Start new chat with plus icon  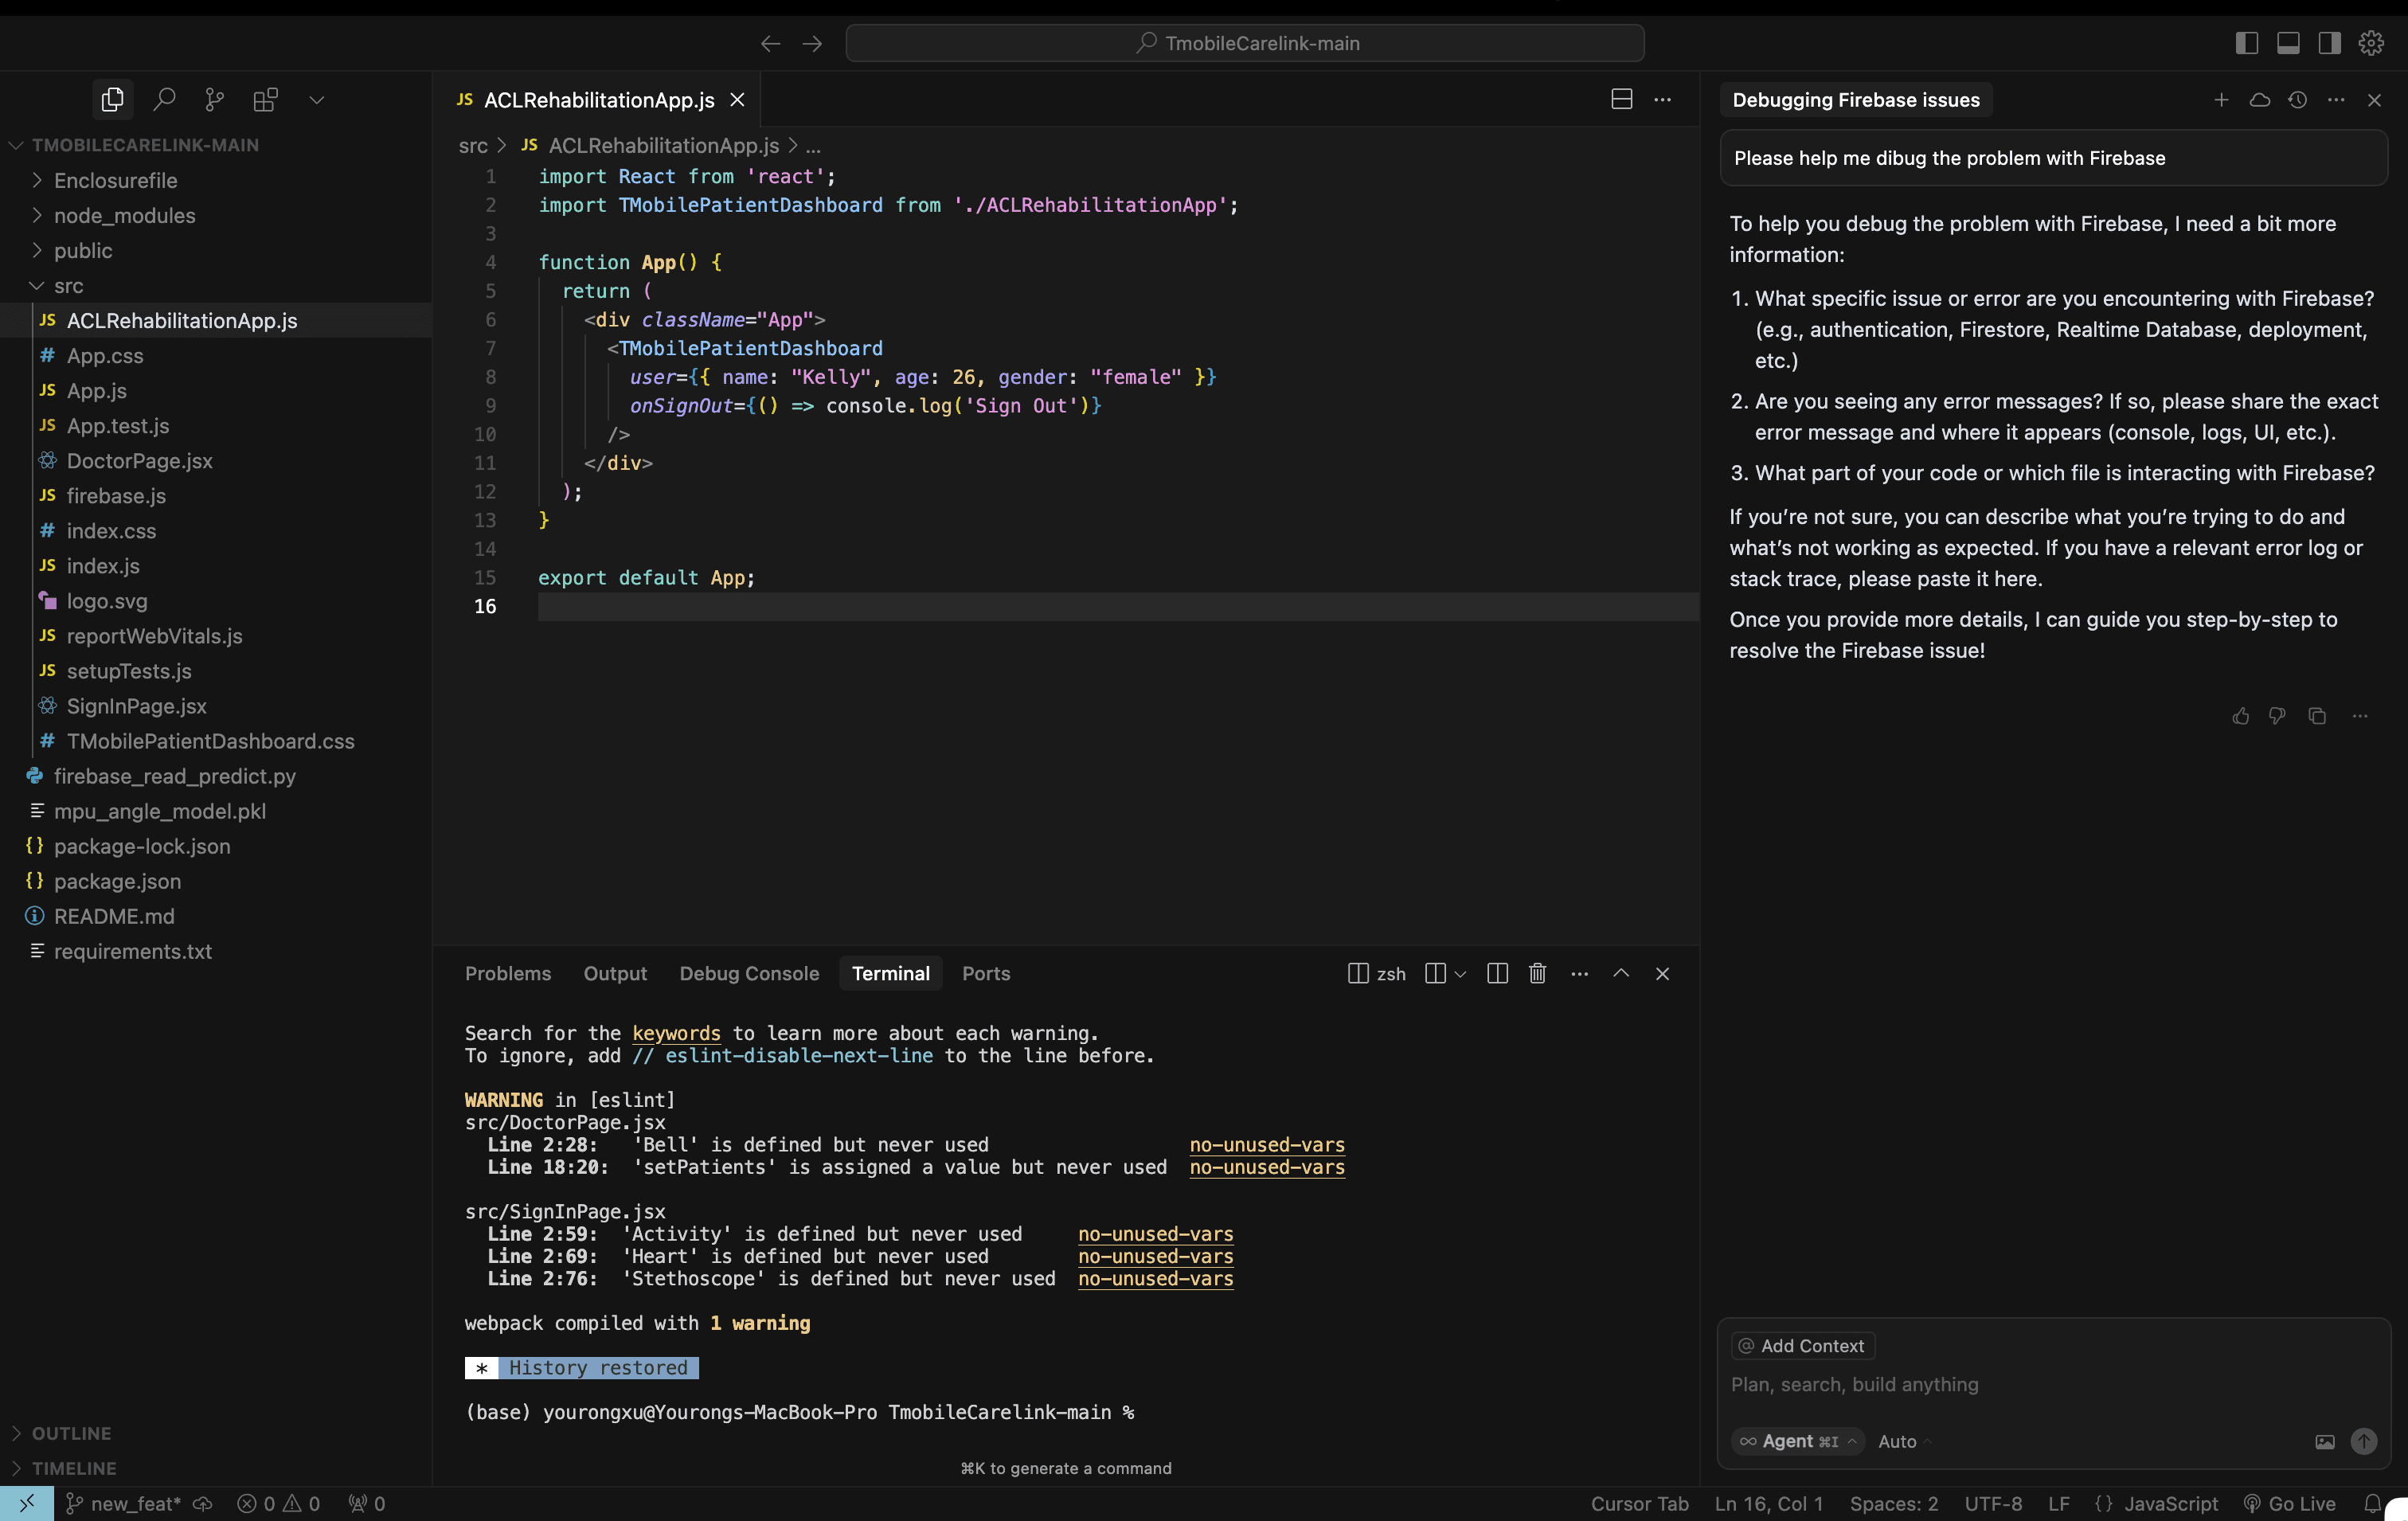2220,99
